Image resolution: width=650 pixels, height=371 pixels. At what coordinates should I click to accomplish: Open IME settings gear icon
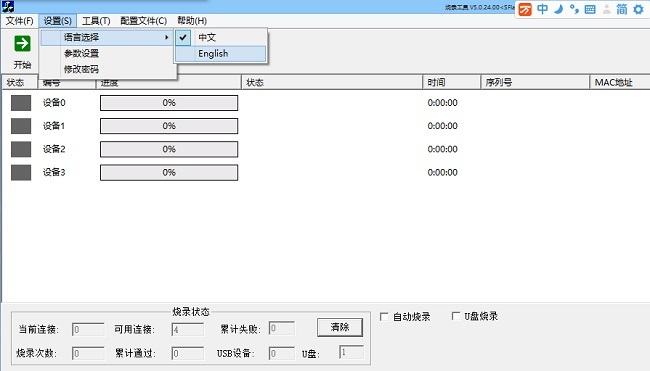point(638,9)
